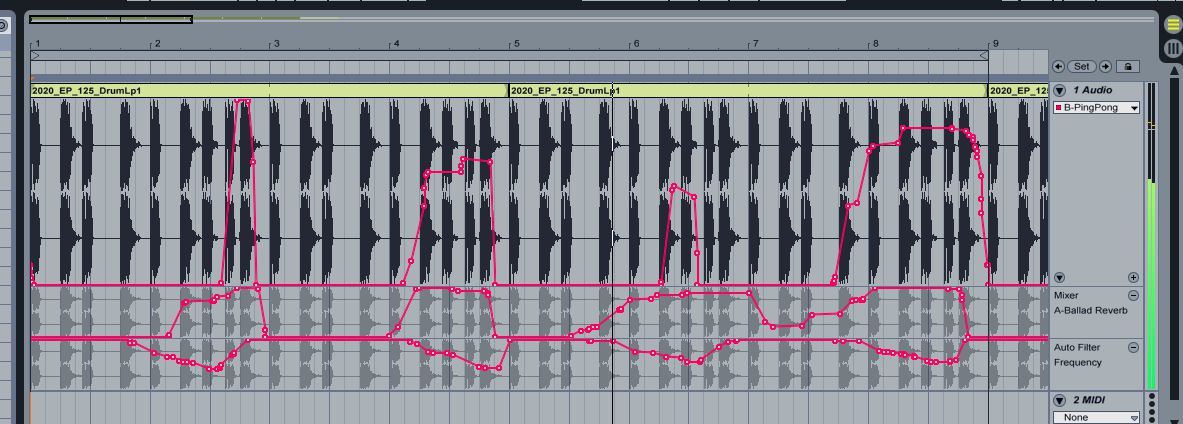Click the arrangement overview zoom box at top
1183x424 pixels.
pos(111,19)
